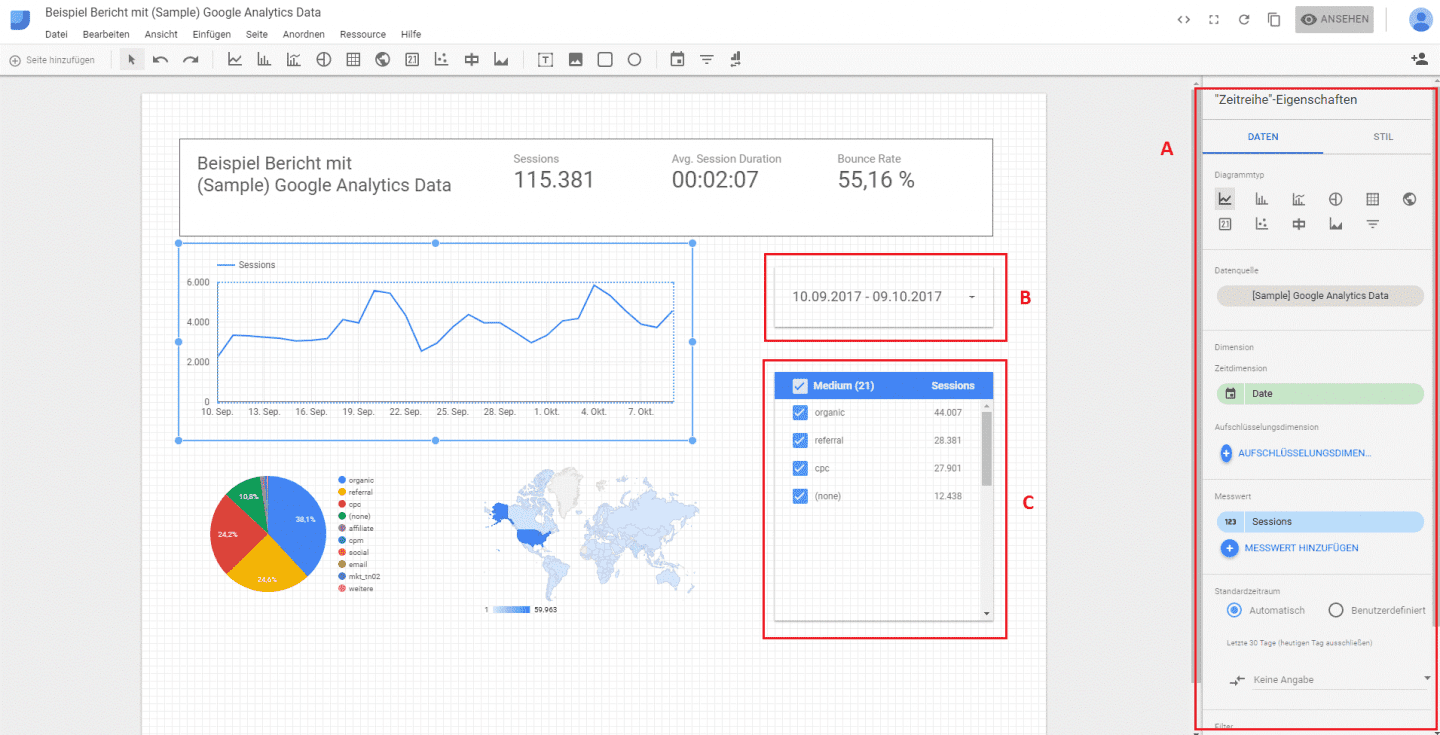Open the date range 10.09.2017 dropdown

pos(971,297)
